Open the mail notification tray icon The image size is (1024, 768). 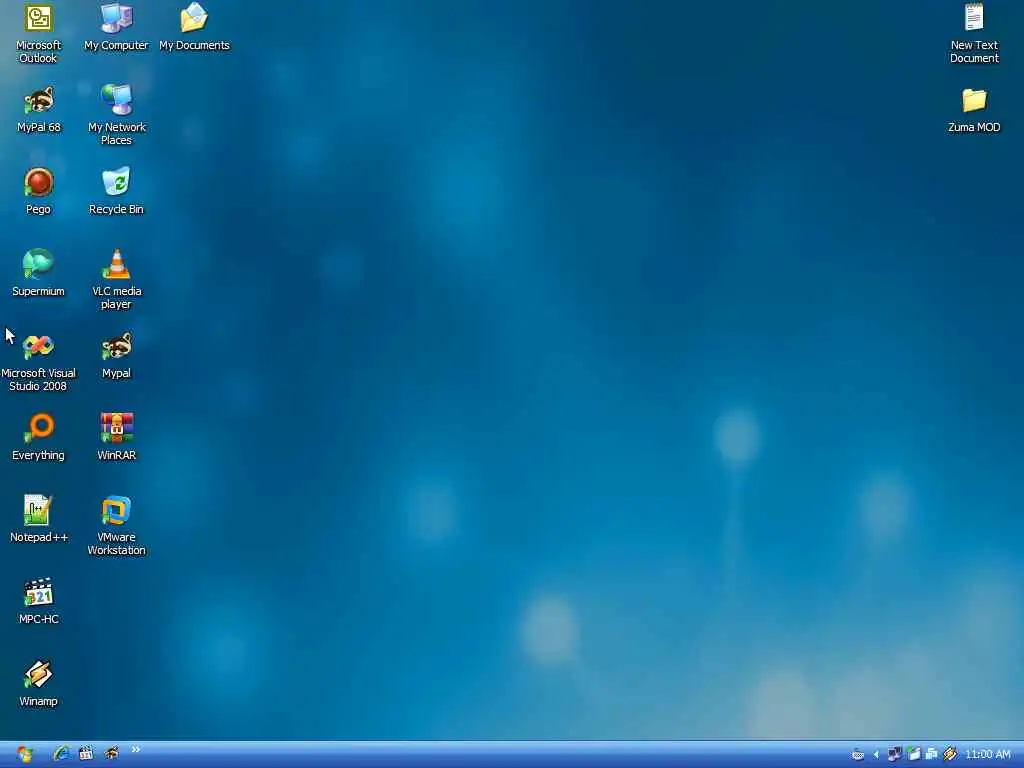click(913, 754)
